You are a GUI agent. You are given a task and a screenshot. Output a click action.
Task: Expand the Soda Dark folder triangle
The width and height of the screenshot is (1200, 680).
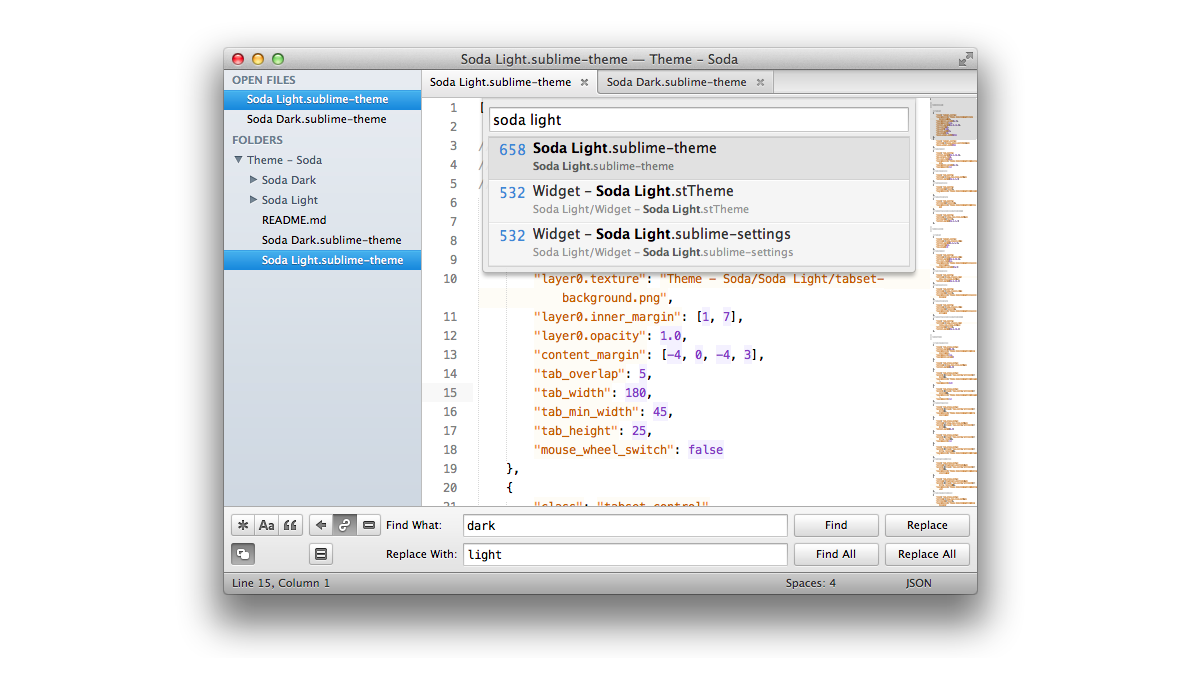click(253, 180)
